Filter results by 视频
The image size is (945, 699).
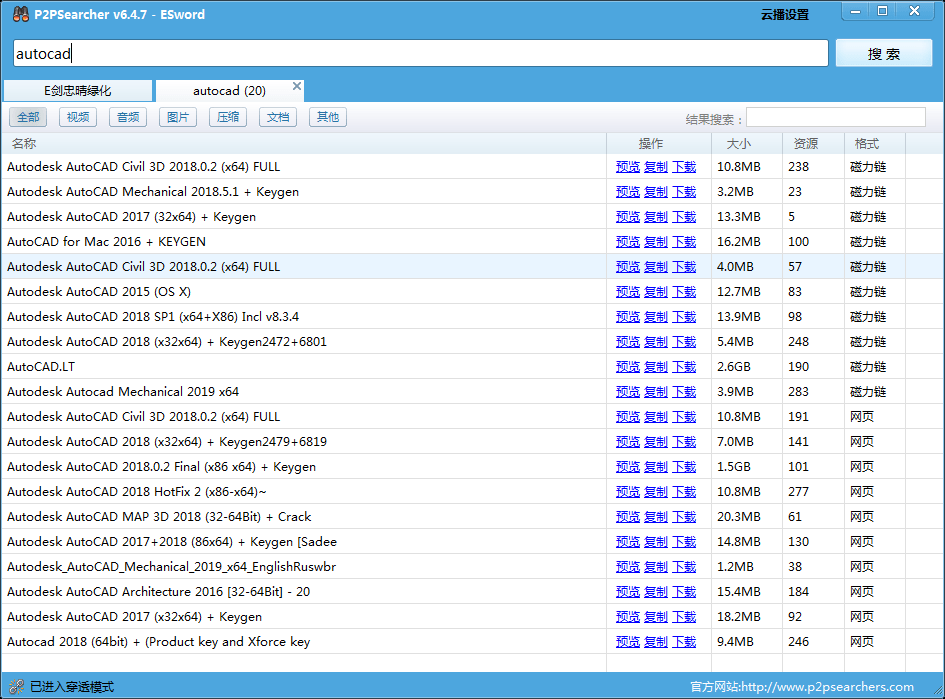(78, 117)
